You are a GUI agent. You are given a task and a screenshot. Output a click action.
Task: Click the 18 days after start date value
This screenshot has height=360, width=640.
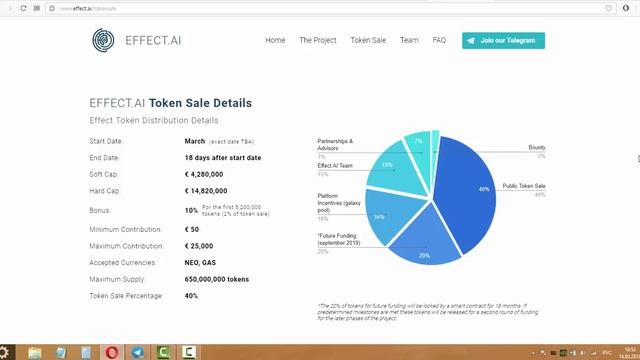pyautogui.click(x=223, y=158)
